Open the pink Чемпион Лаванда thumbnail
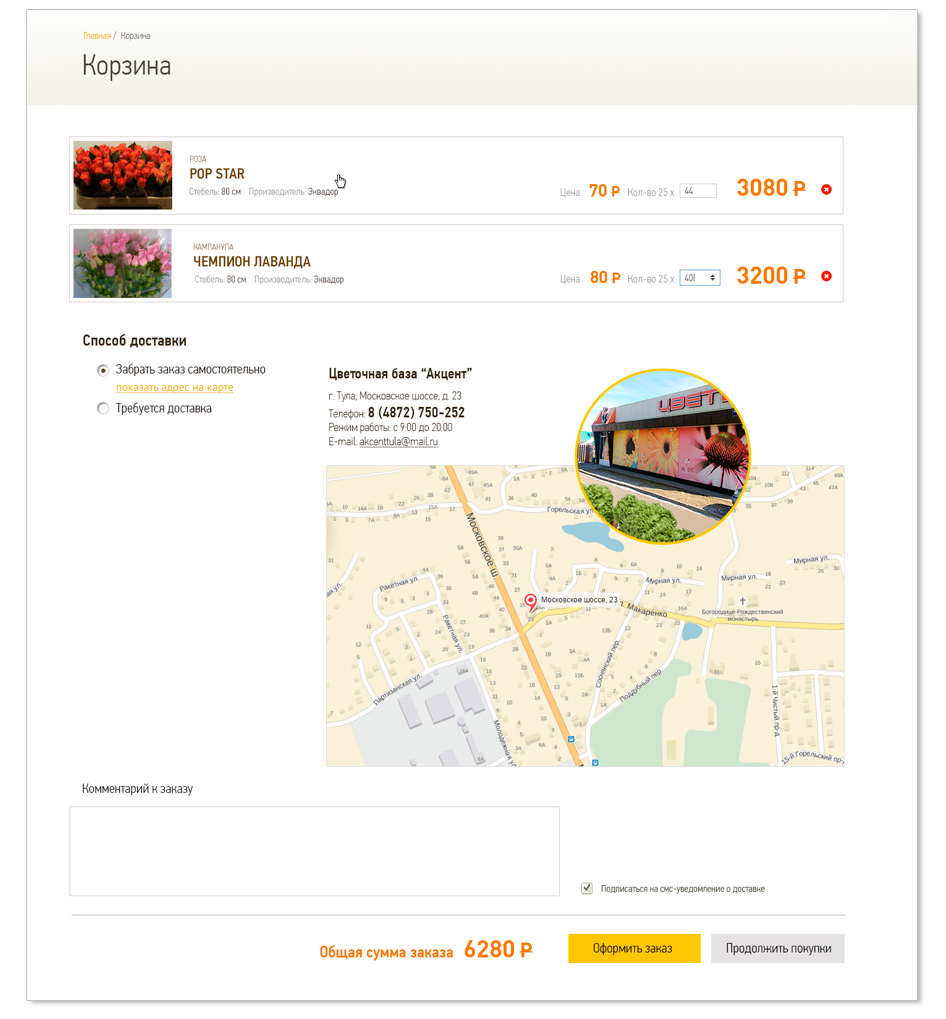 (x=123, y=263)
